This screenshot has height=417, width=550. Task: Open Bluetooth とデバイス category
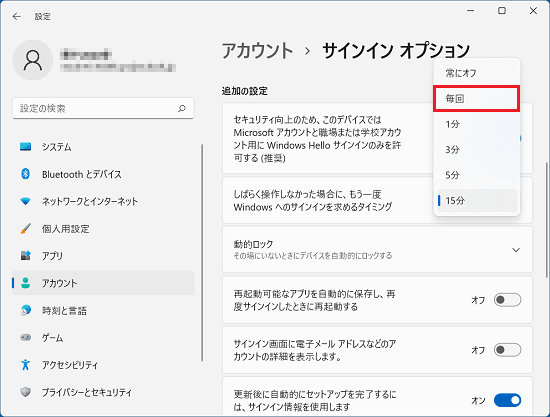[x=103, y=174]
